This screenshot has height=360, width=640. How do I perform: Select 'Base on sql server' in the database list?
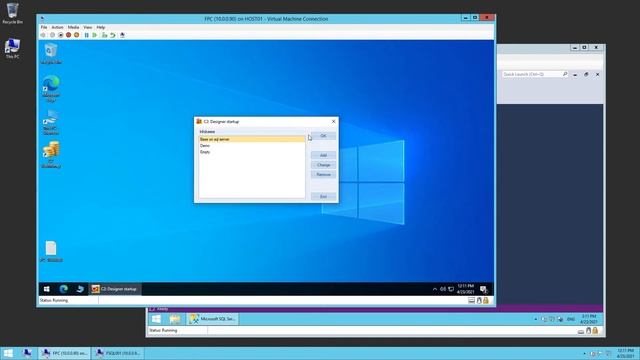click(x=252, y=139)
